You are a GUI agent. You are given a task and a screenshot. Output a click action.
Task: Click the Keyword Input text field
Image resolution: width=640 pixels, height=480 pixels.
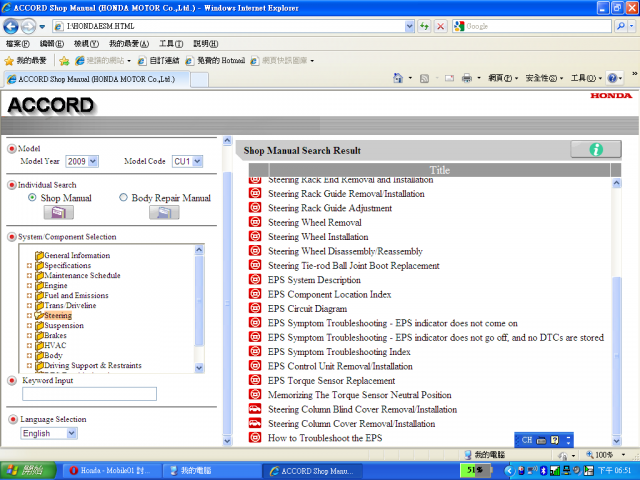(x=89, y=394)
